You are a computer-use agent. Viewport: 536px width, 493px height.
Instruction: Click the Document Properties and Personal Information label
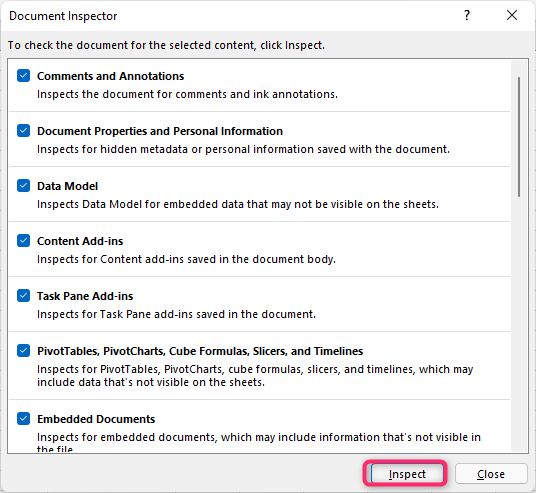160,131
